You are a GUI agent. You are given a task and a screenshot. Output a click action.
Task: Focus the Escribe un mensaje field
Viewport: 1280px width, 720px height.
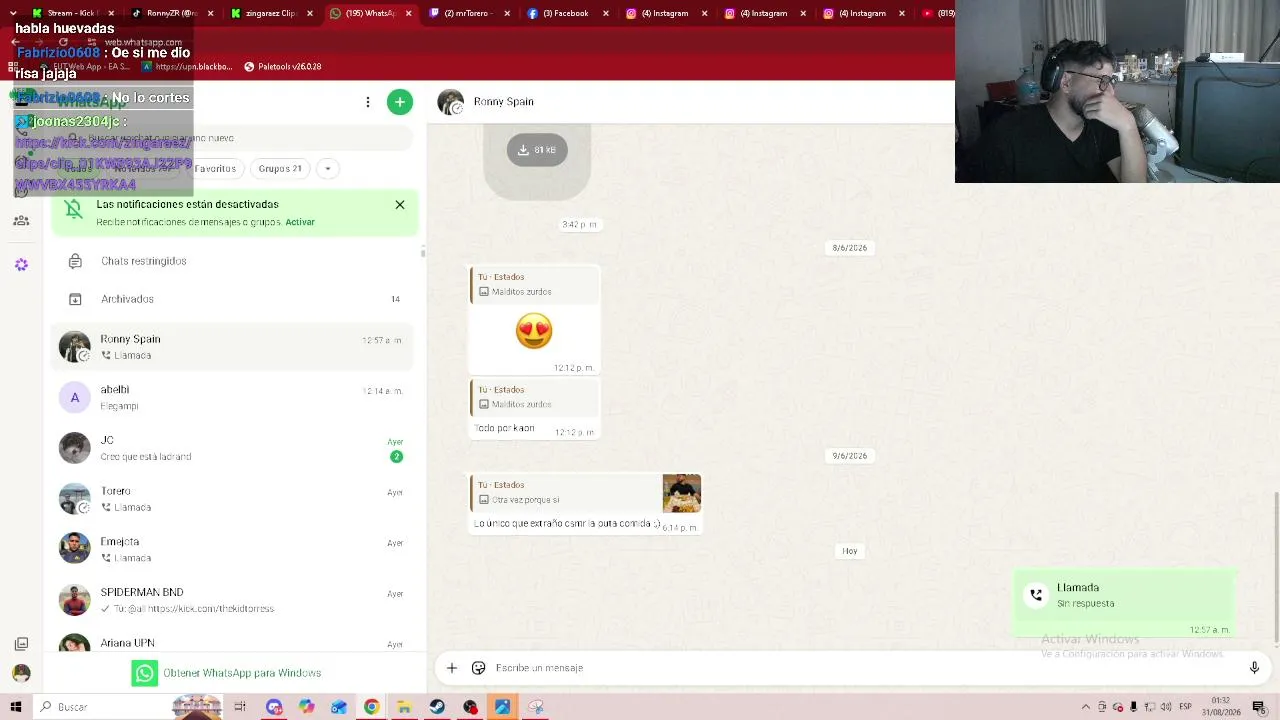pyautogui.click(x=865, y=668)
